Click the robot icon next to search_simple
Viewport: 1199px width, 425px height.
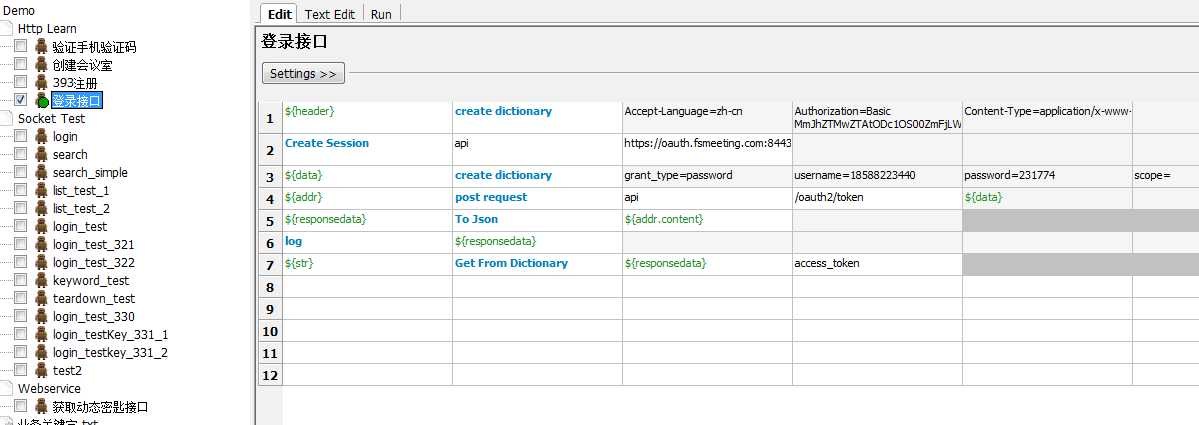(x=41, y=172)
